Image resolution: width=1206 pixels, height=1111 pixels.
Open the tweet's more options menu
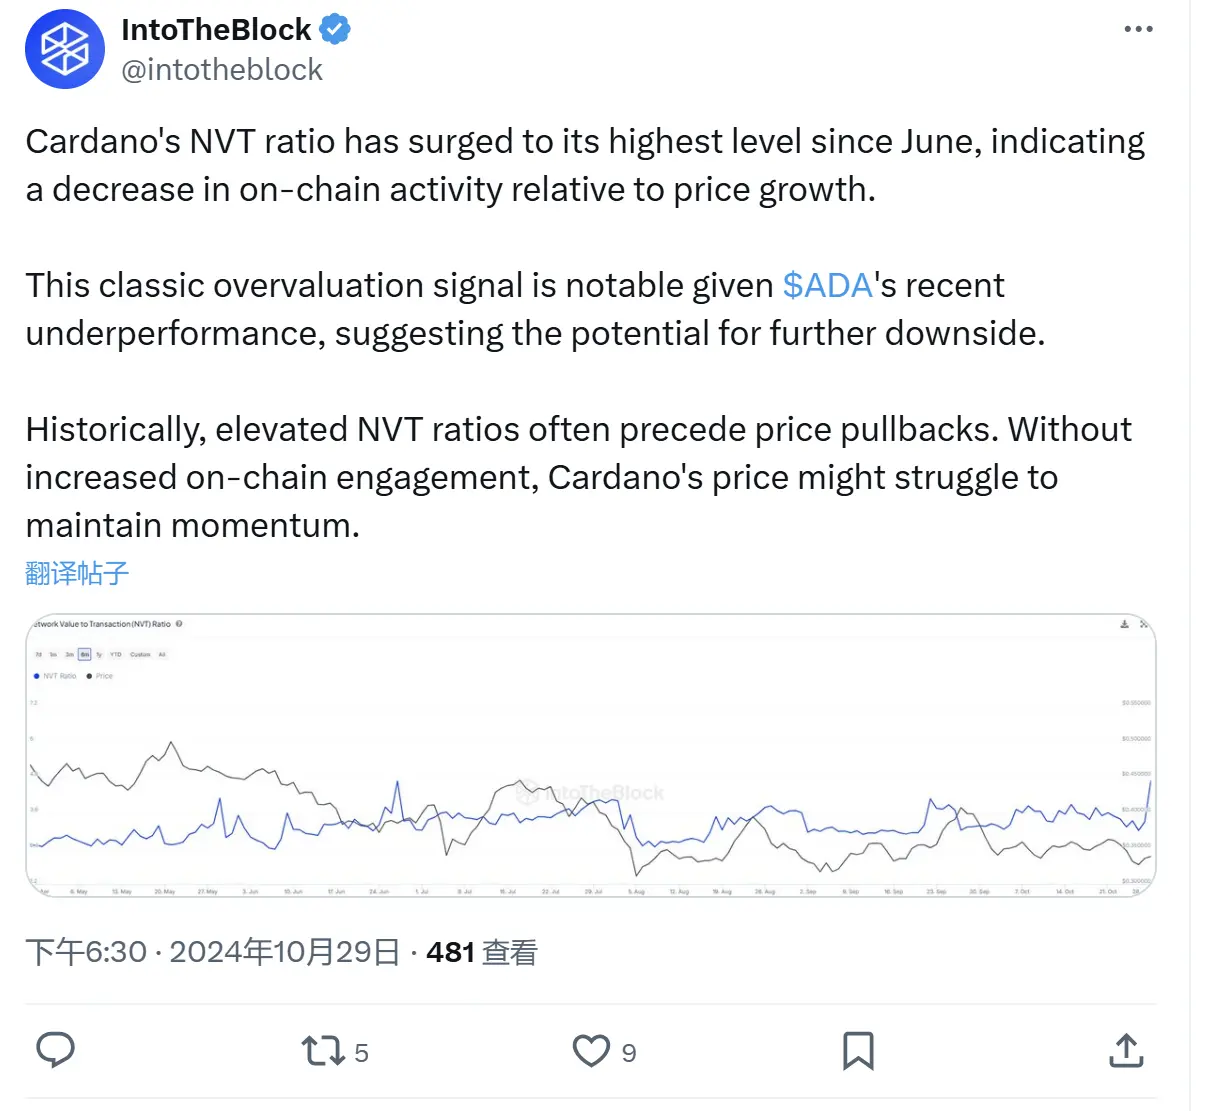pos(1137,29)
